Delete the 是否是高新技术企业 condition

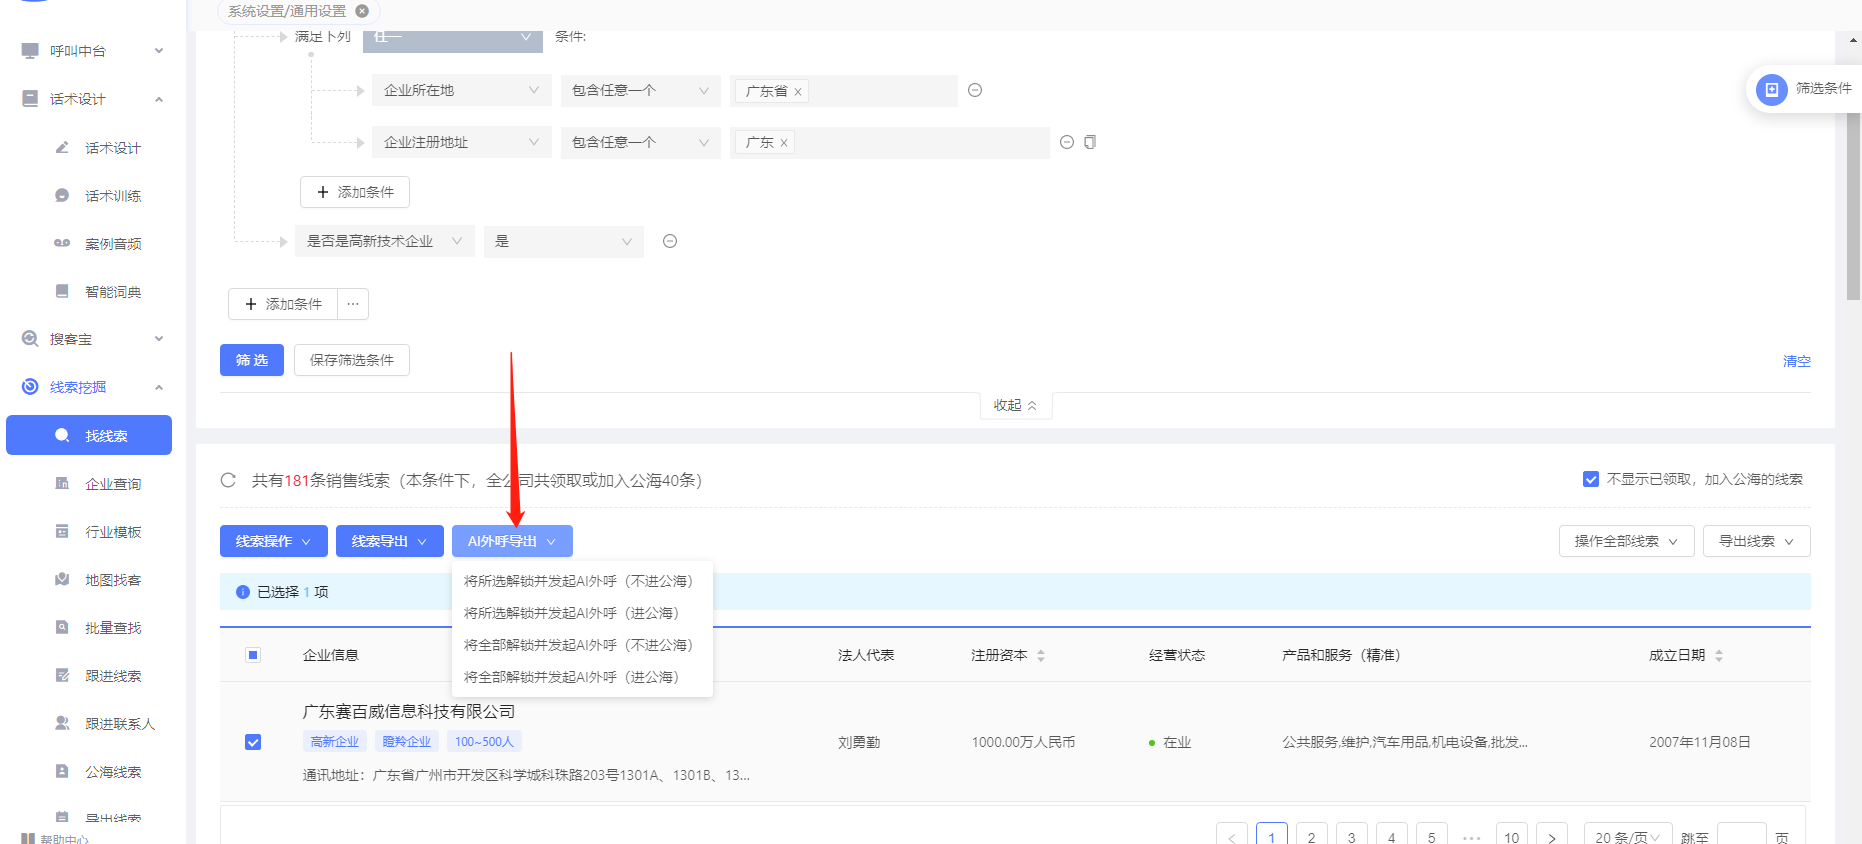[x=670, y=241]
